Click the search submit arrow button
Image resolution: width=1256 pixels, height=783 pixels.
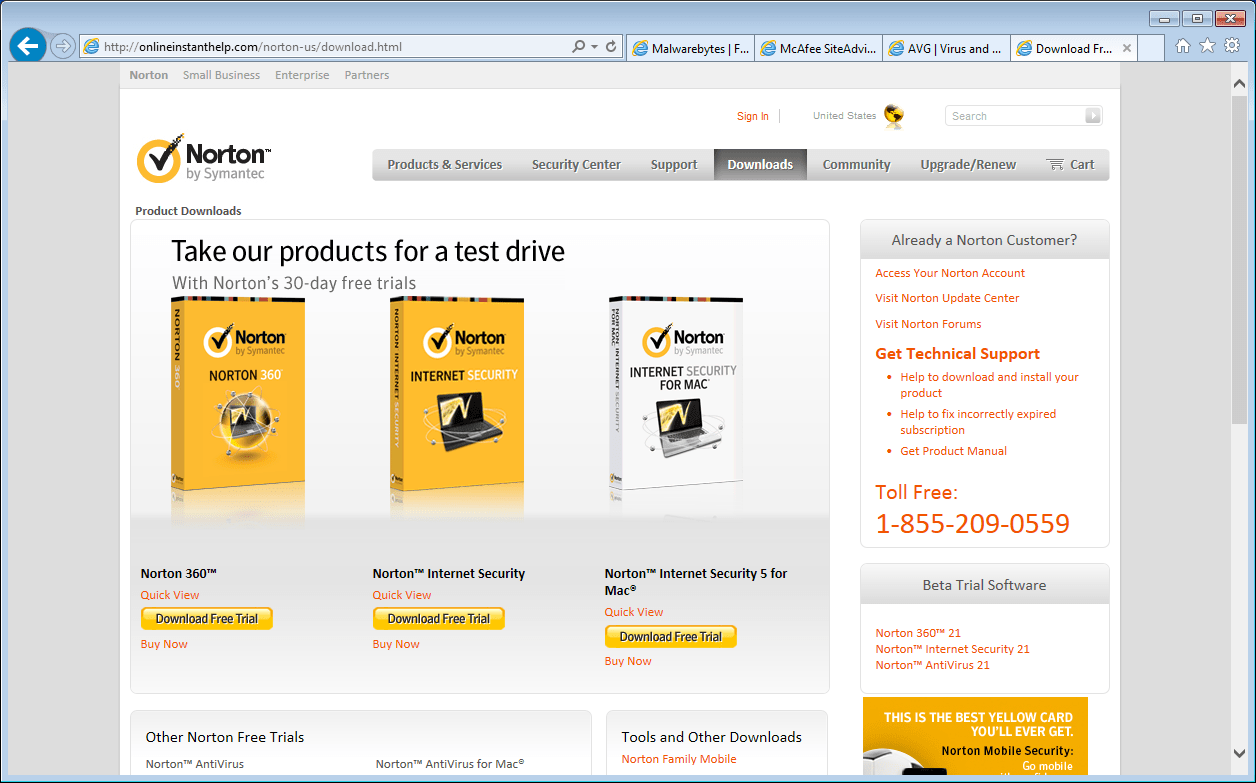[1093, 116]
